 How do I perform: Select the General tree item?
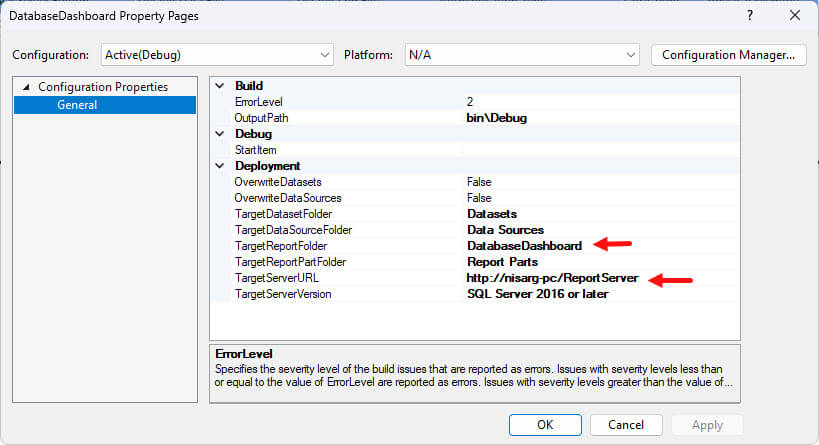pos(77,105)
